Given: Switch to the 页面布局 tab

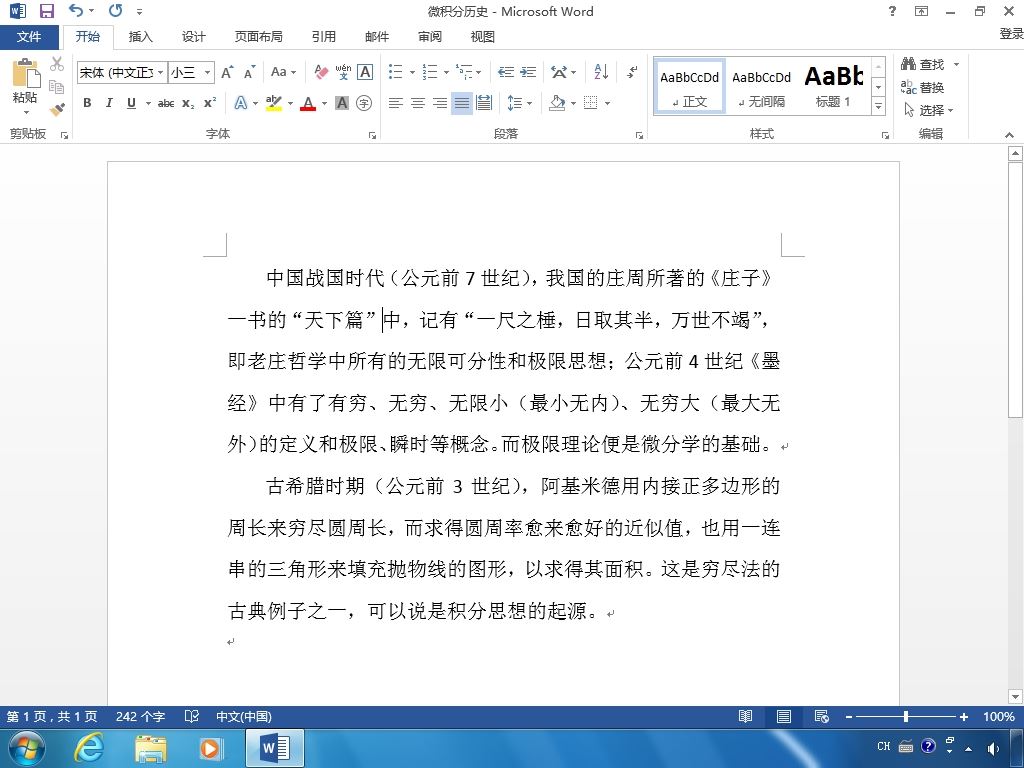Looking at the screenshot, I should click(259, 37).
